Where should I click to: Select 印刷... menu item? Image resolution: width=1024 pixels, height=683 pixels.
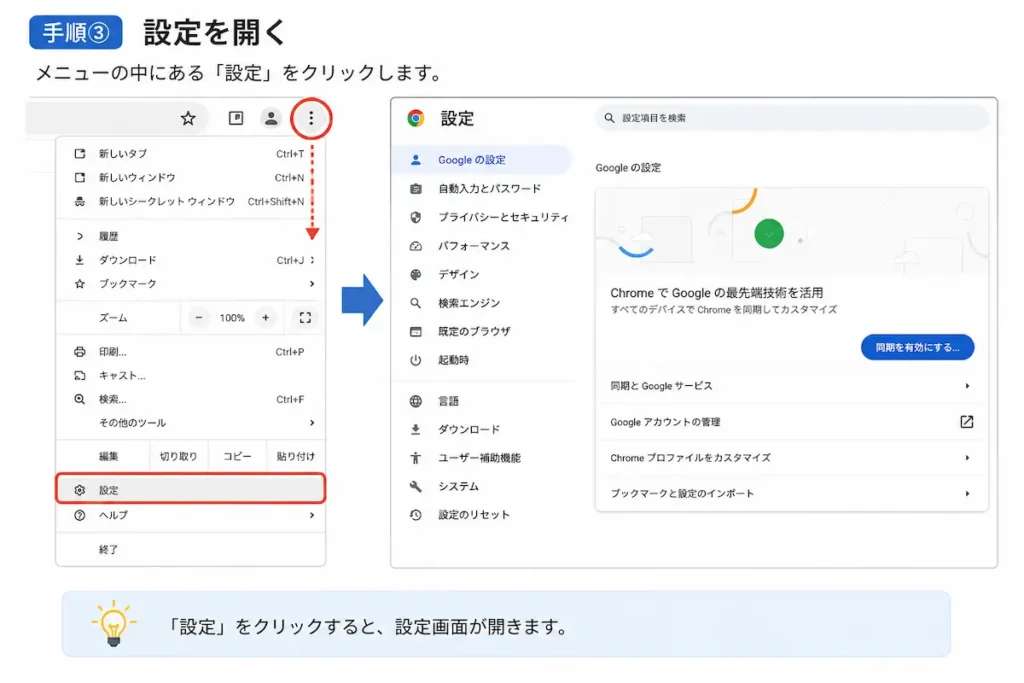click(191, 352)
